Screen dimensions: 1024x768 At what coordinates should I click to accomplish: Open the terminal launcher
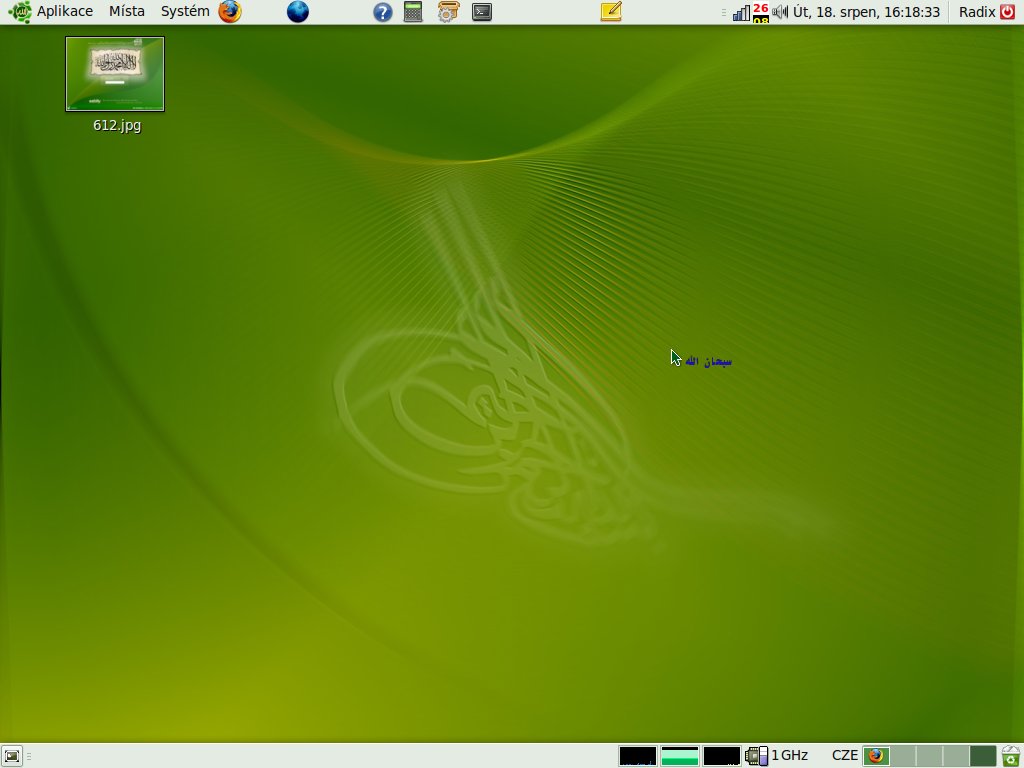coord(482,12)
